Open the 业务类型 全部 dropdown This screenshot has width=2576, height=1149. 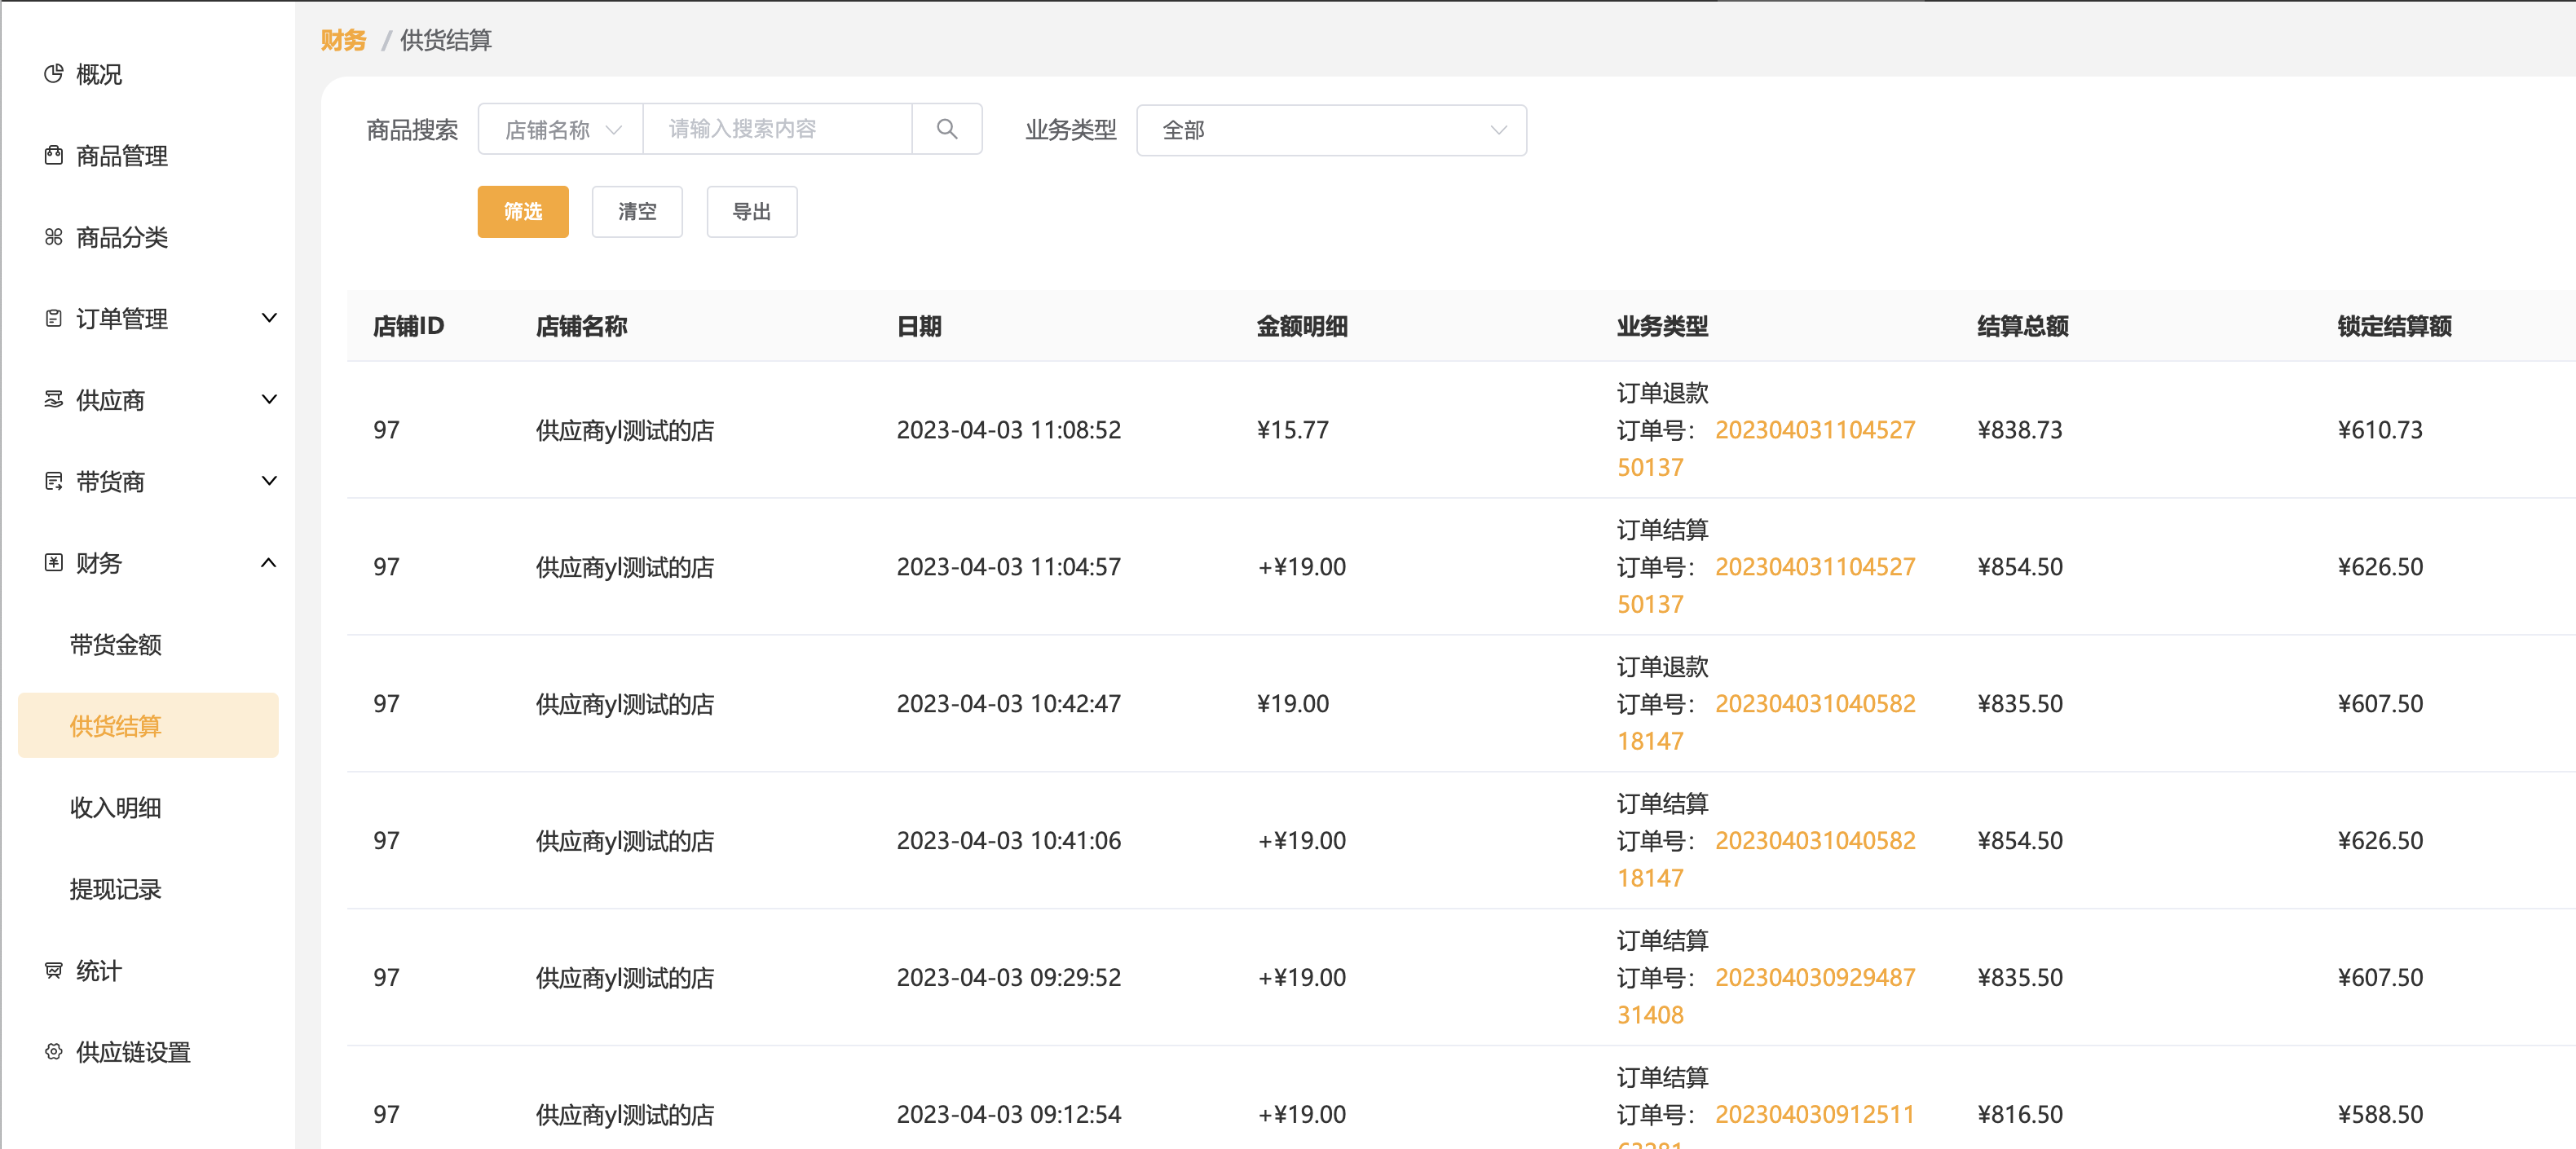click(1330, 130)
